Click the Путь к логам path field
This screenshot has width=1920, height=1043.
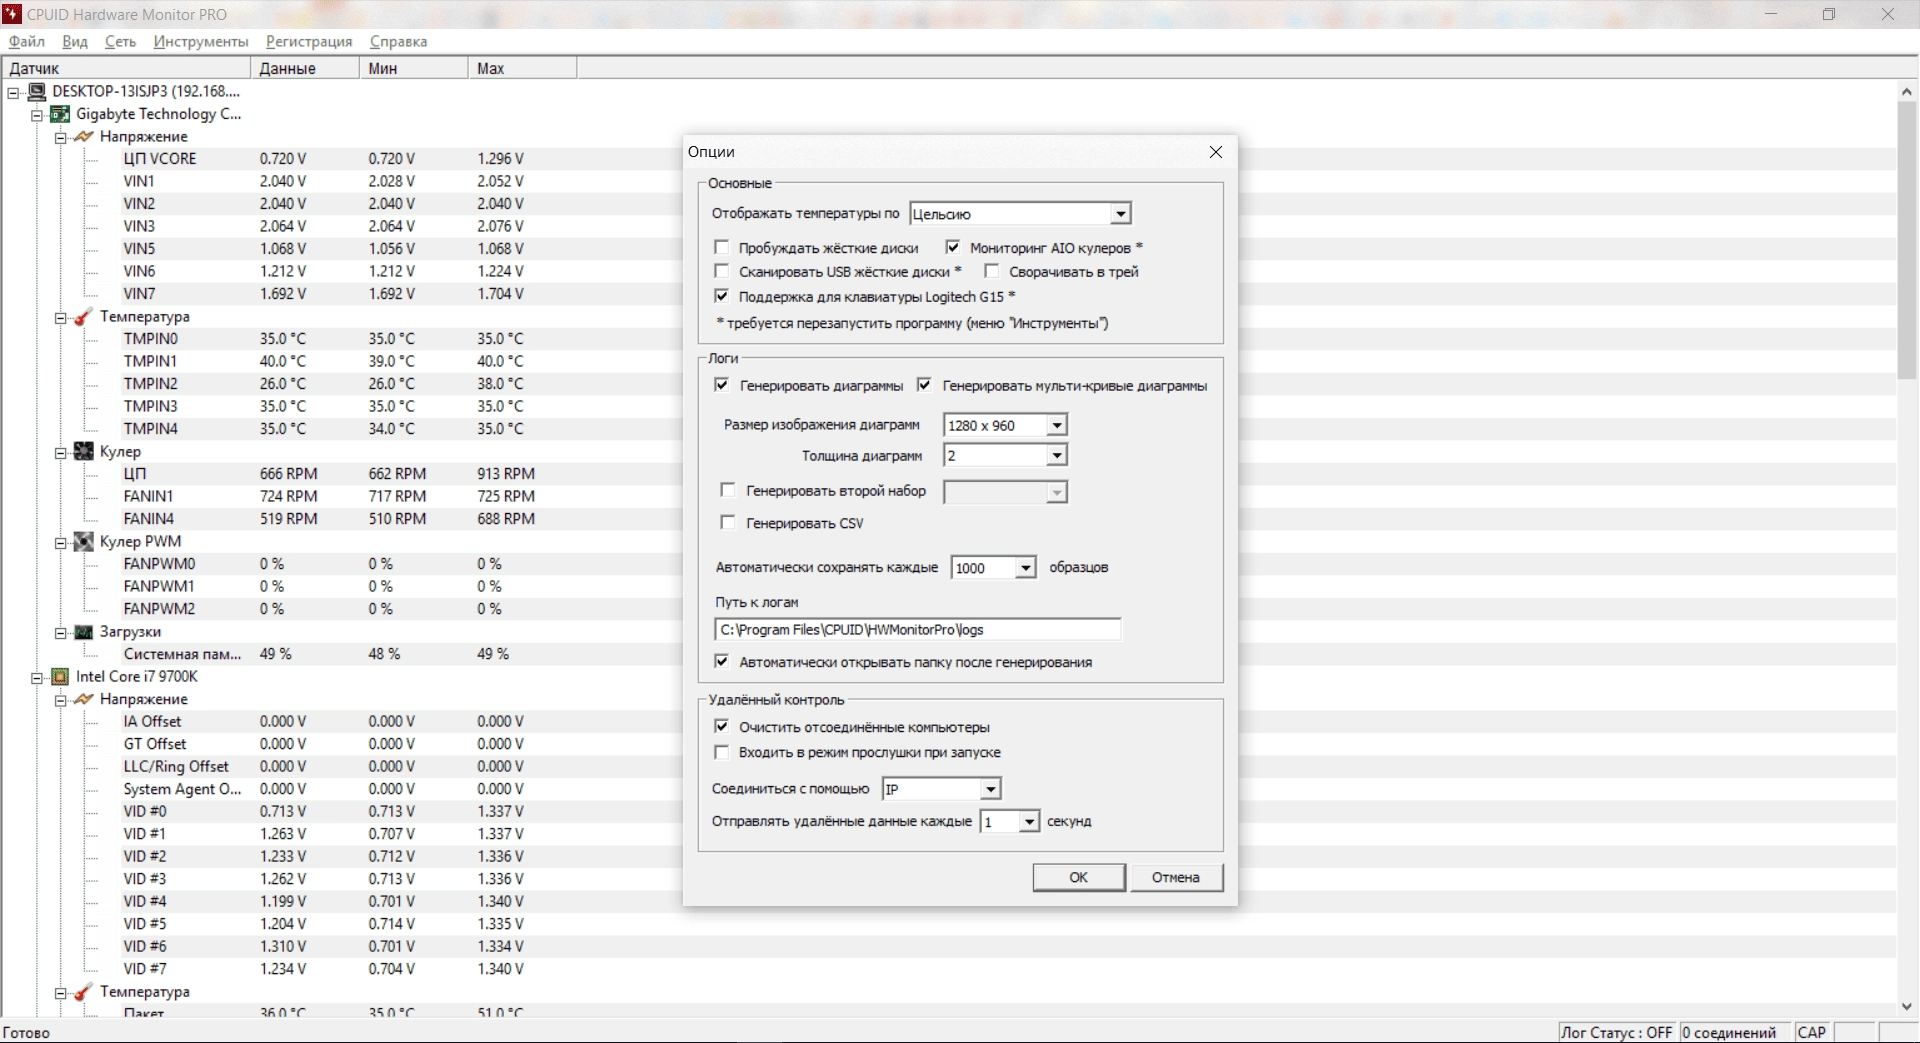917,630
